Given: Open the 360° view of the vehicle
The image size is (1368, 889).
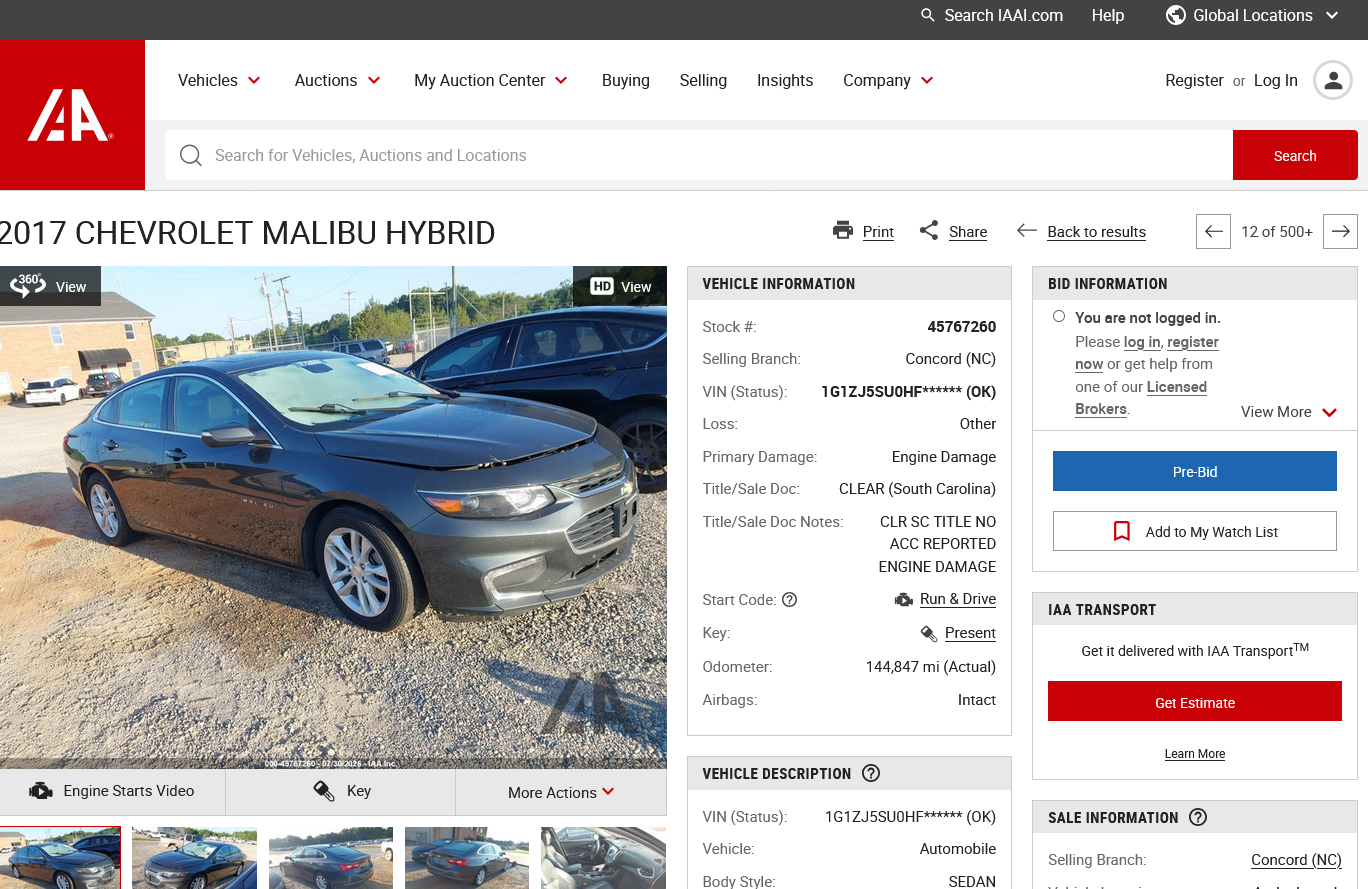Looking at the screenshot, I should 50,286.
